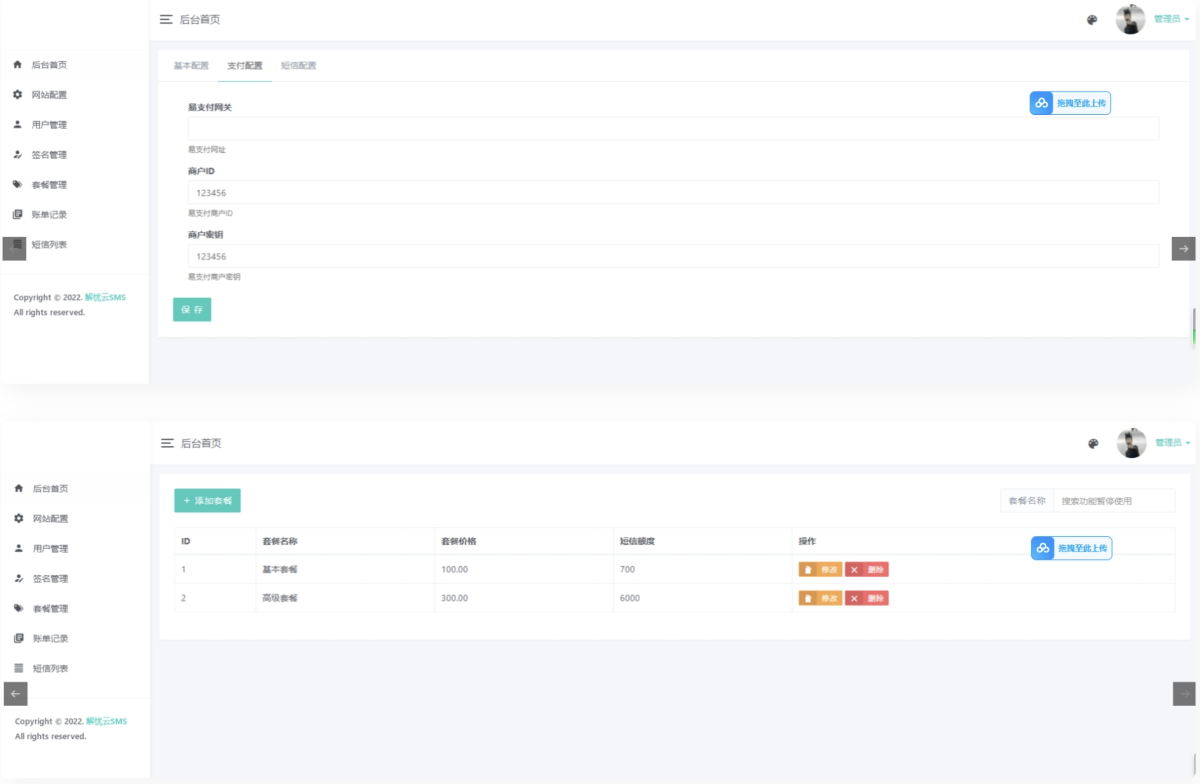1200x784 pixels.
Task: Click 删除 for the 基本套餐 row
Action: [x=867, y=569]
